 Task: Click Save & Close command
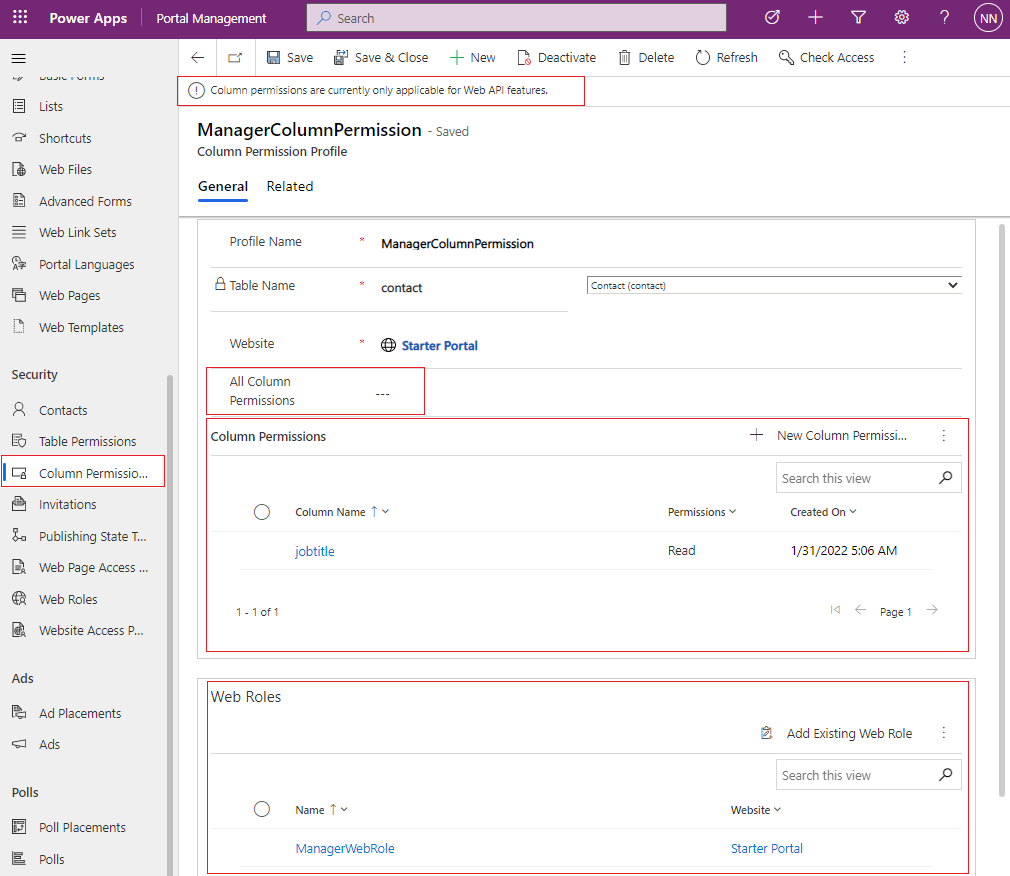381,57
